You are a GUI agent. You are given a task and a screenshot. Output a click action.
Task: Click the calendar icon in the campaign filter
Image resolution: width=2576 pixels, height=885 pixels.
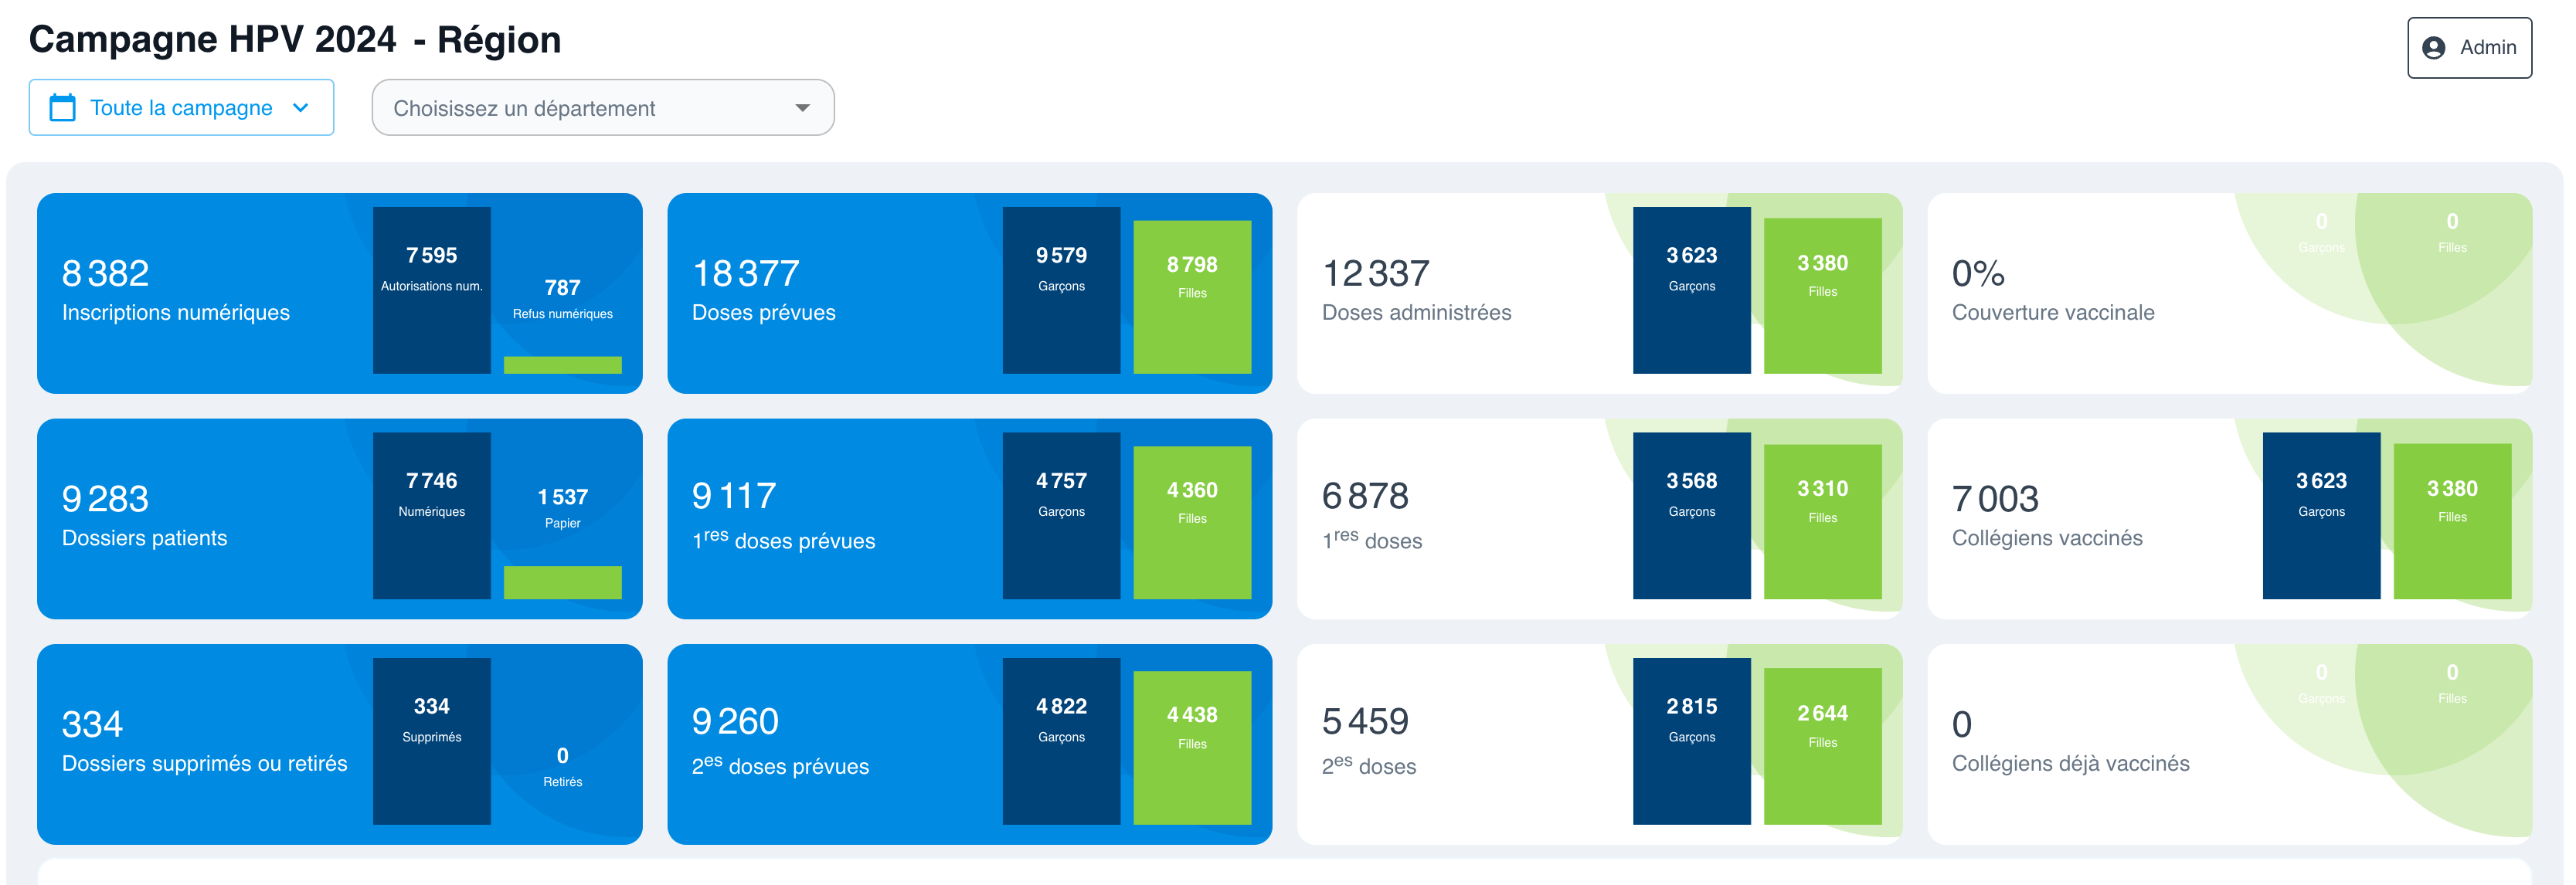pos(62,108)
